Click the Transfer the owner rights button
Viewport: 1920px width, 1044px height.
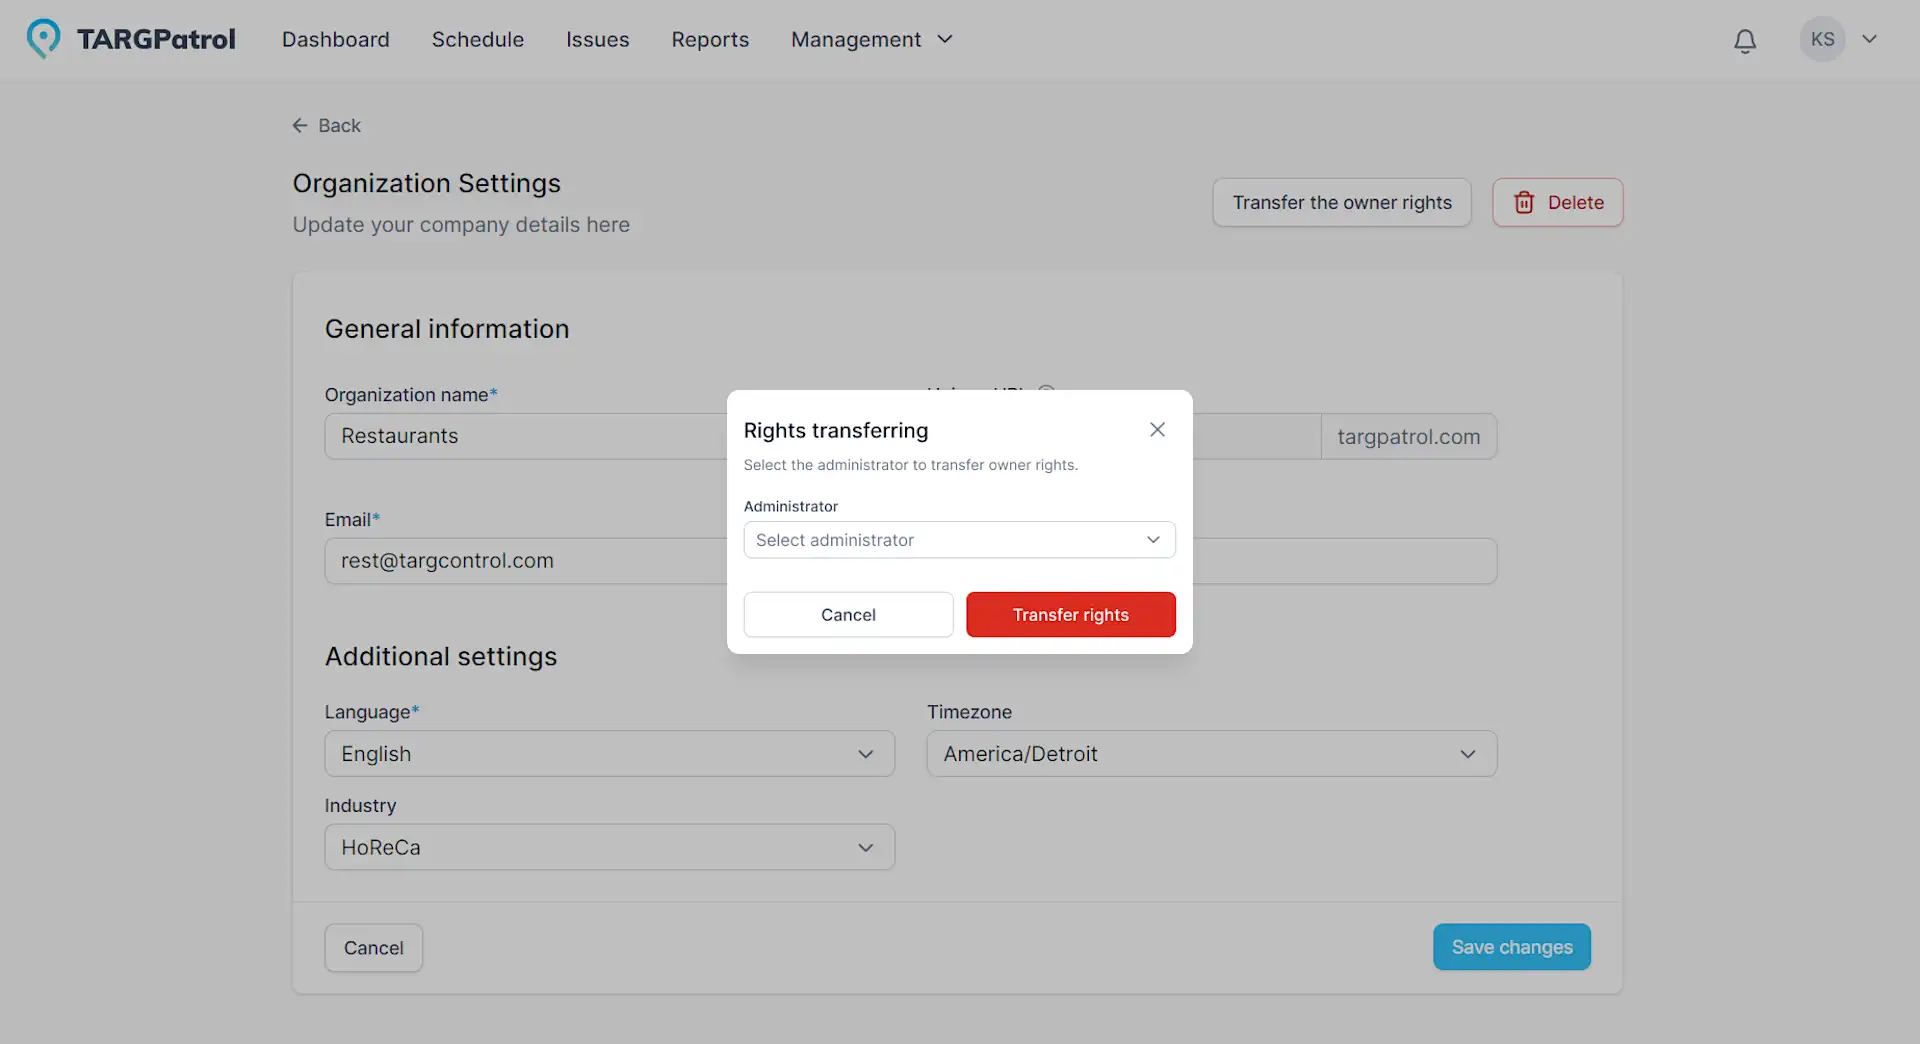1341,202
